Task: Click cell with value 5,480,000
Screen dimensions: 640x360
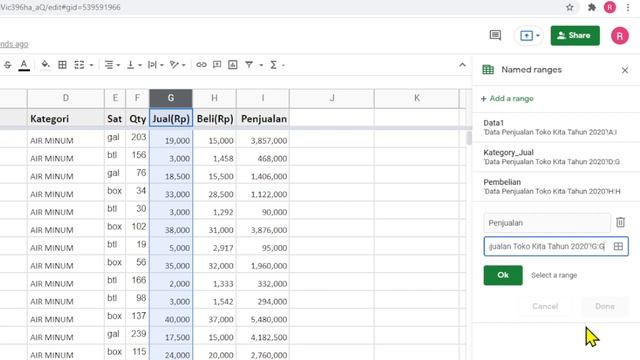Action: pos(263,318)
